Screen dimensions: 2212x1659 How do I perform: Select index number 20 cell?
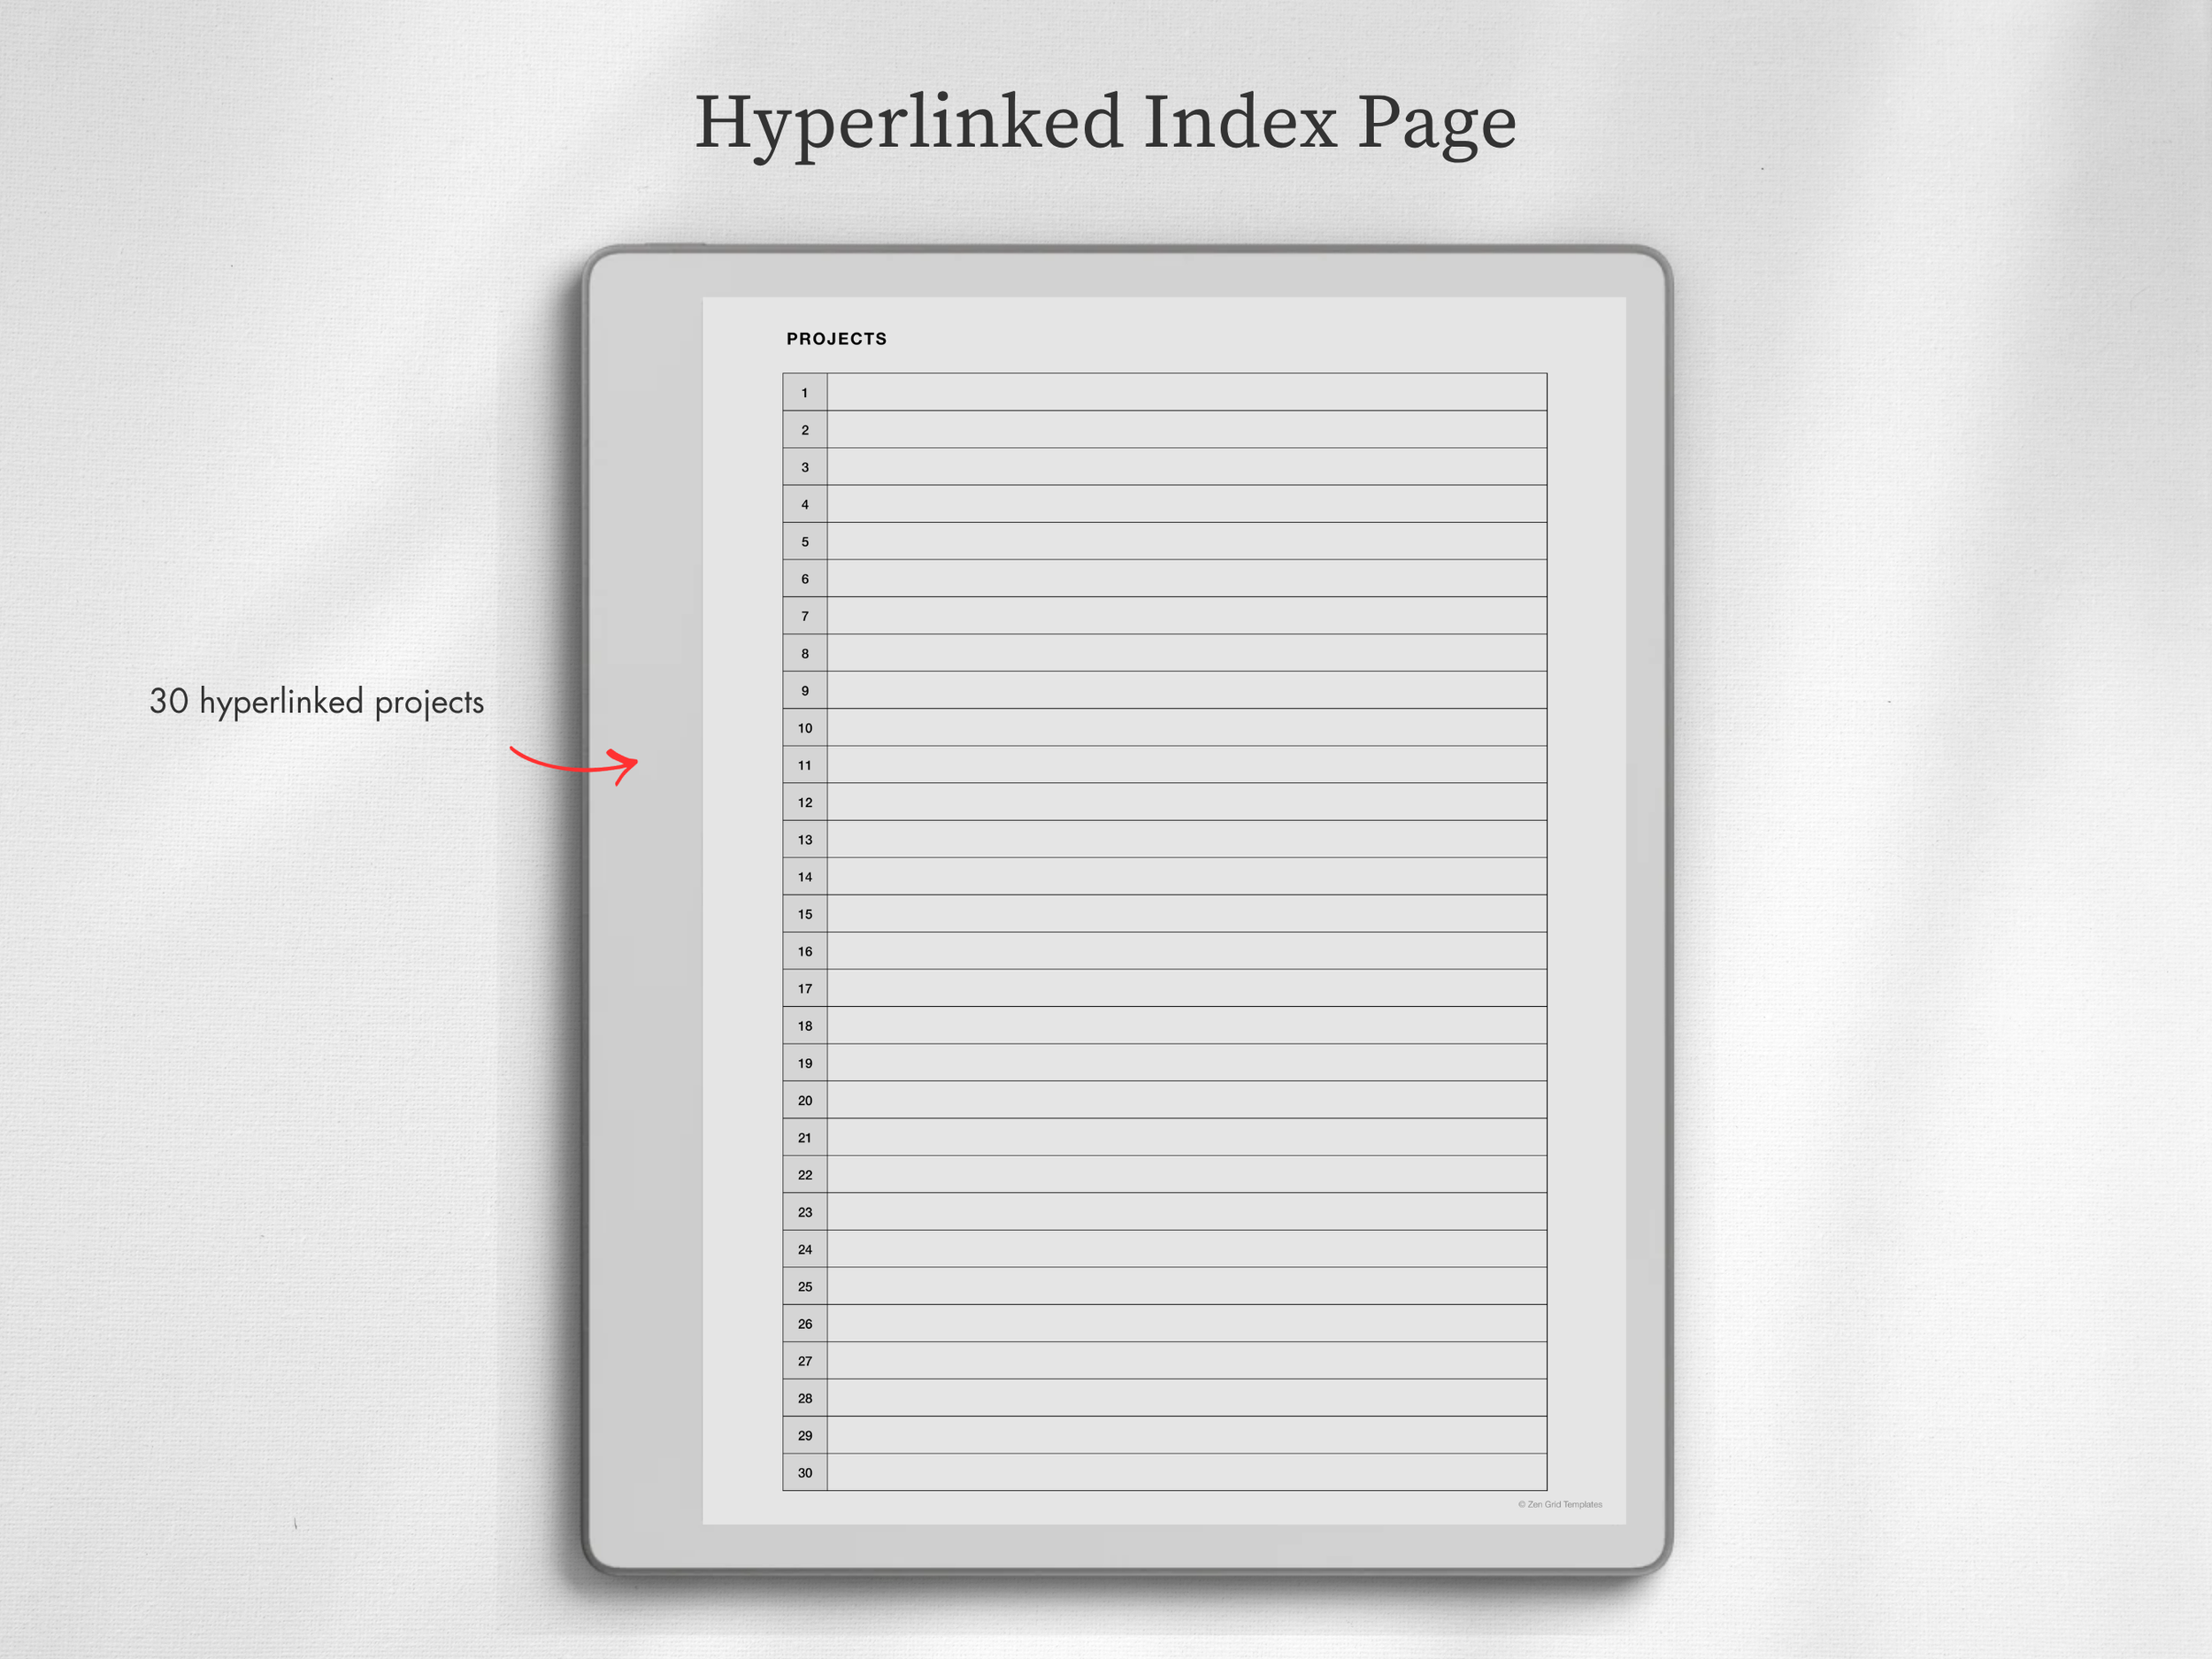(805, 1100)
